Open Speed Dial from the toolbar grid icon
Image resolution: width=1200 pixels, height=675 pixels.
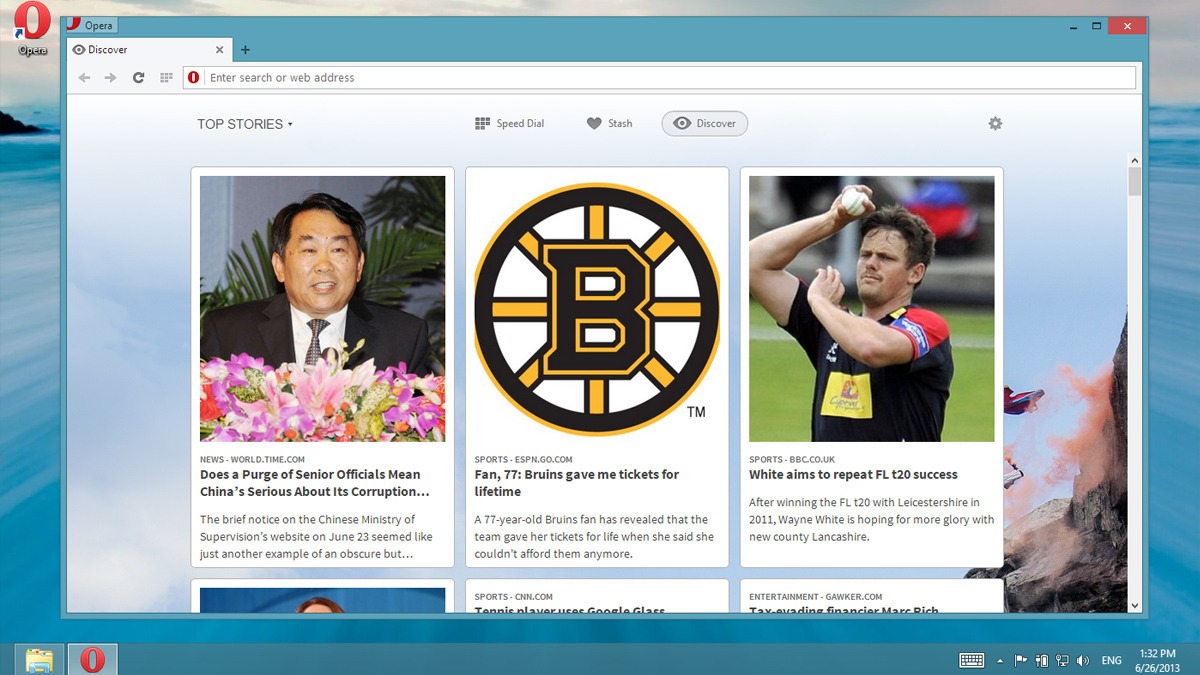[x=166, y=78]
